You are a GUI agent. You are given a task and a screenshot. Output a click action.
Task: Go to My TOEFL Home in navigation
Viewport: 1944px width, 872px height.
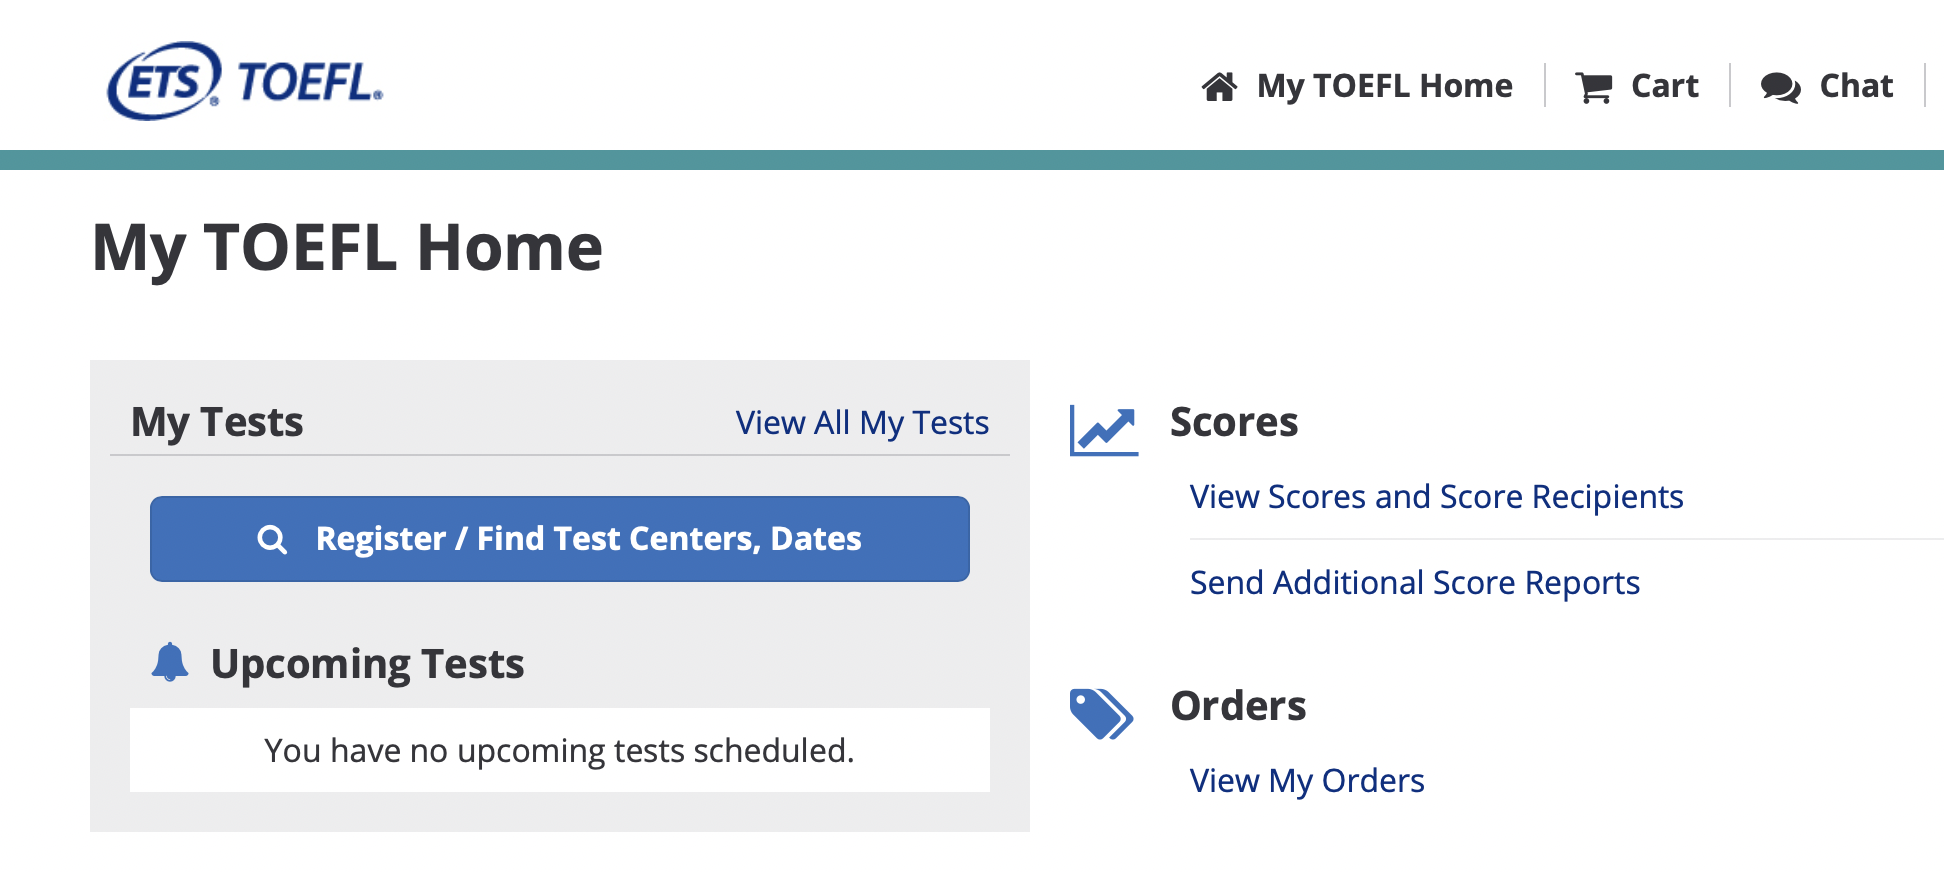(1384, 86)
